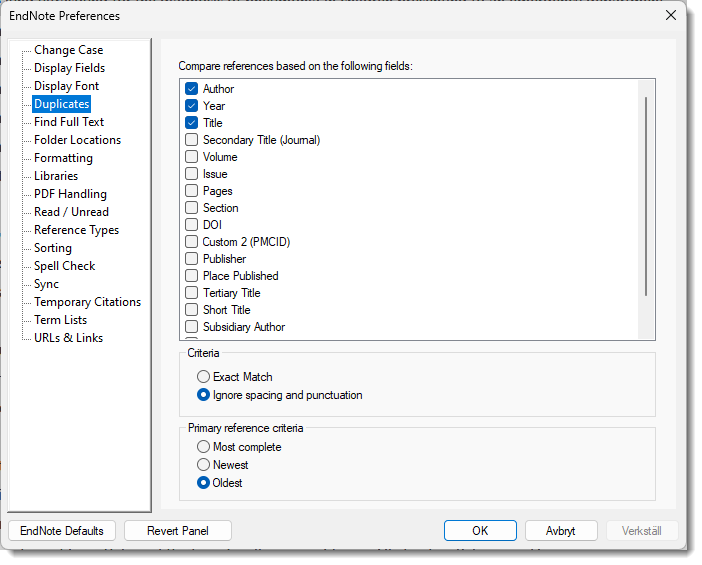Open the Read / Unread preferences
The image size is (702, 565).
pos(71,212)
